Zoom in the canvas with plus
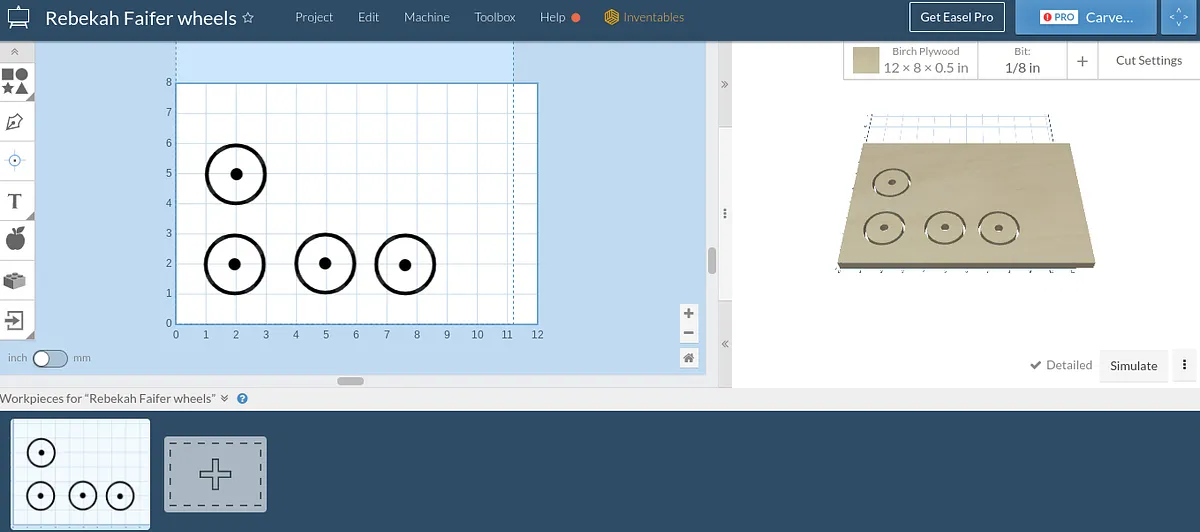The width and height of the screenshot is (1200, 532). 688,313
